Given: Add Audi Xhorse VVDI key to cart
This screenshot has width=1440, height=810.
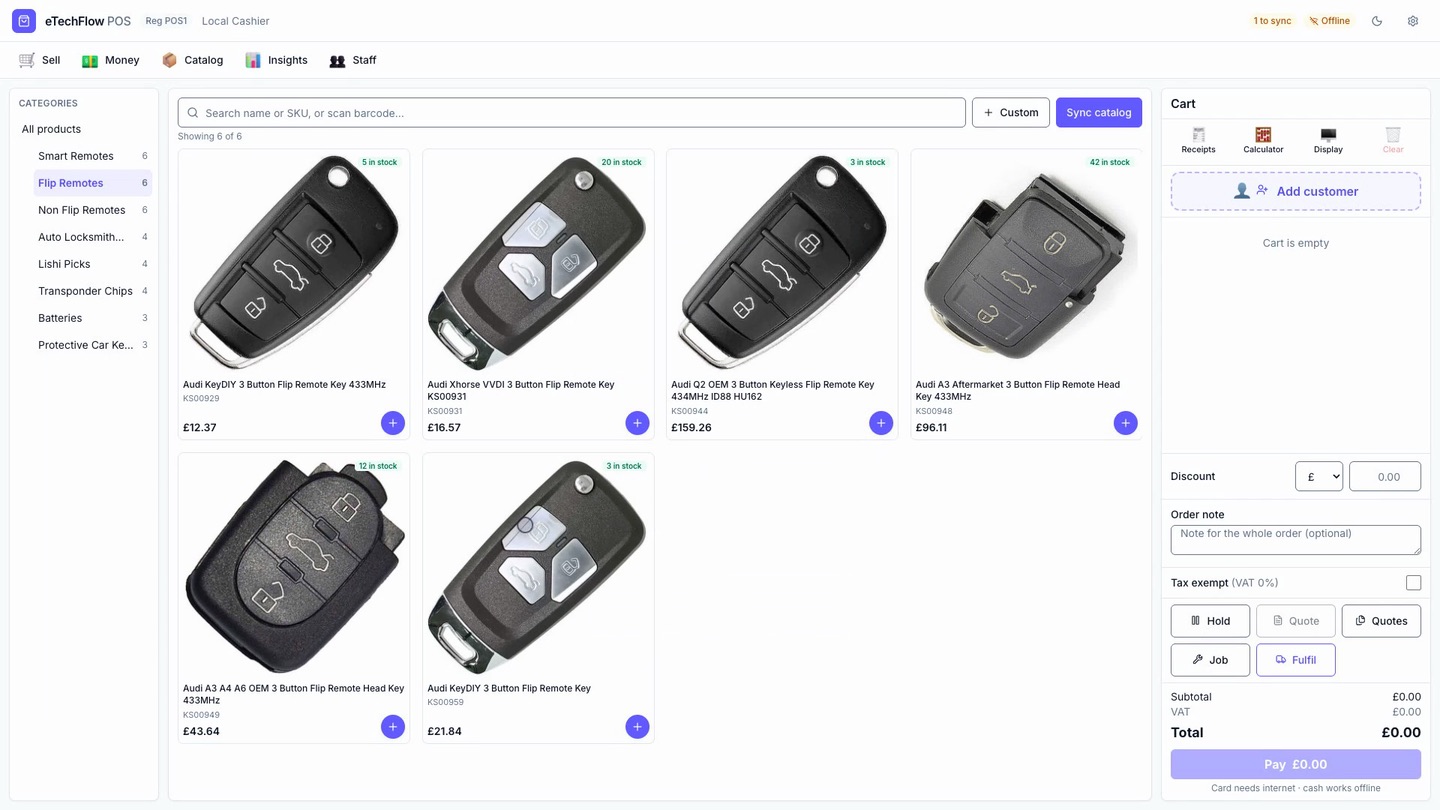Looking at the screenshot, I should pos(637,423).
